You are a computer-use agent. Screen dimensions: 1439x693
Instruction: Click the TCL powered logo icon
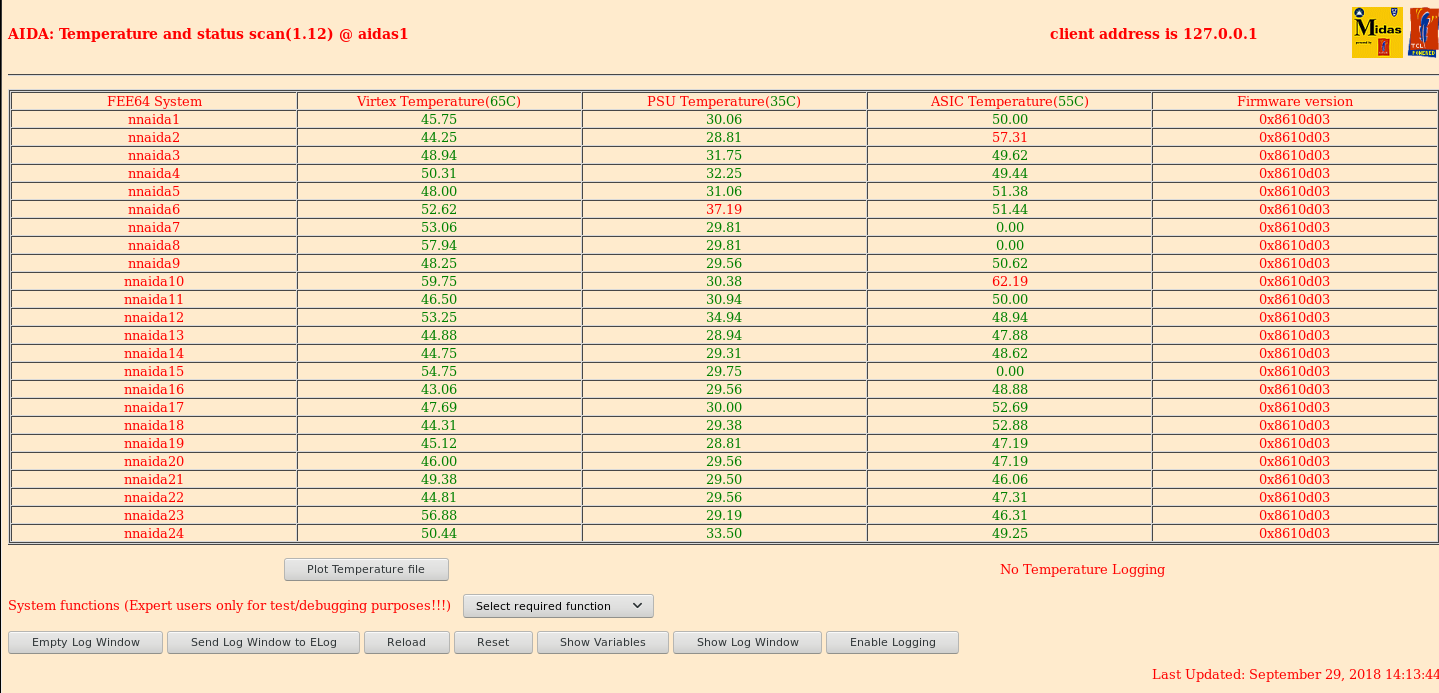(x=1422, y=33)
